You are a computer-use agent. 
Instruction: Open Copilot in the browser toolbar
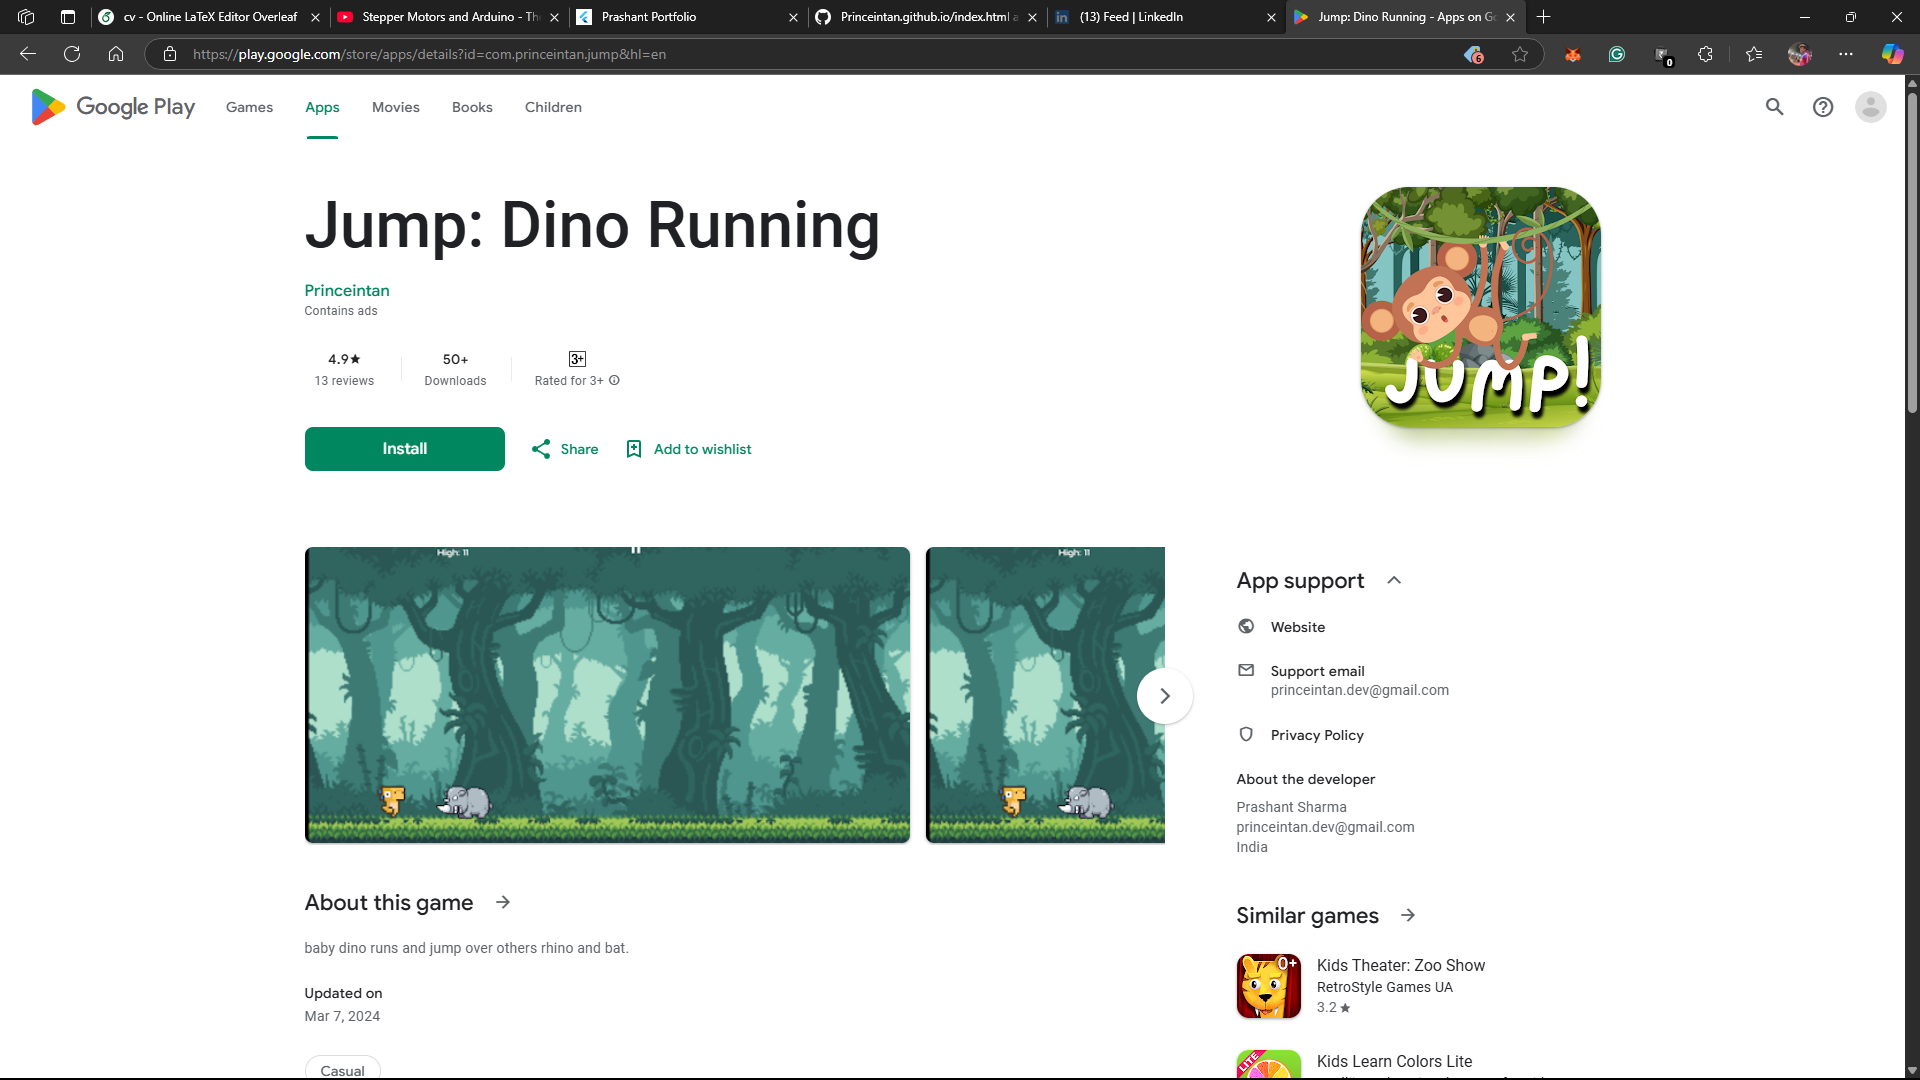click(x=1892, y=54)
